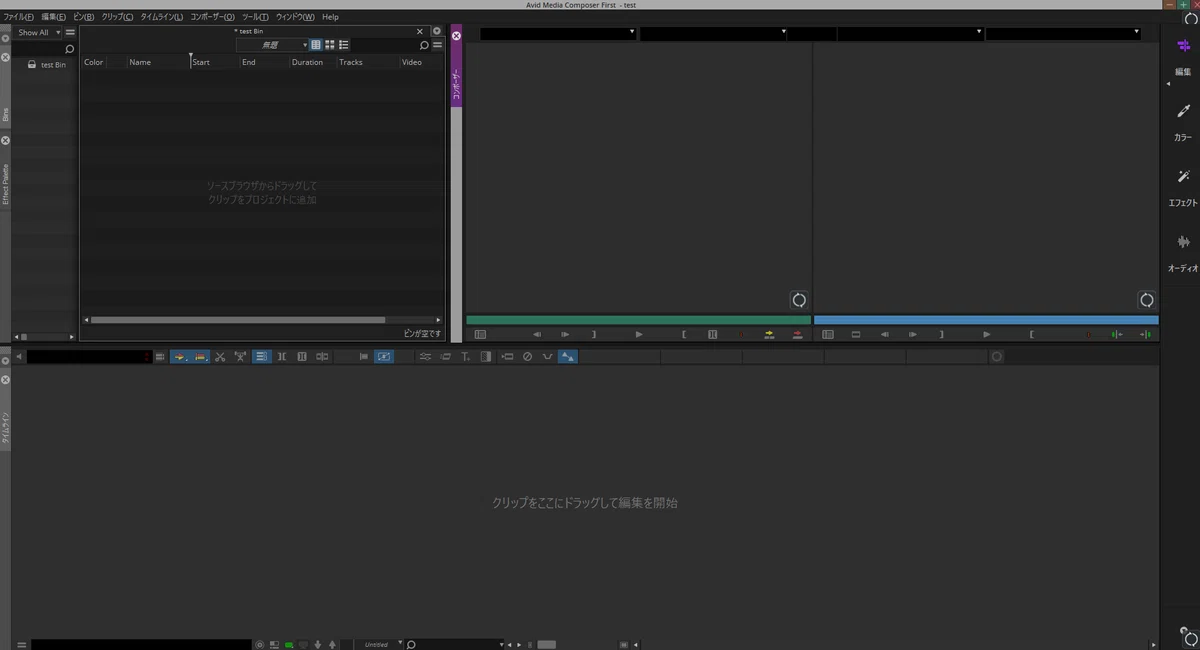Click the Remove Effect circle-slash icon
This screenshot has width=1200, height=650.
tap(527, 357)
